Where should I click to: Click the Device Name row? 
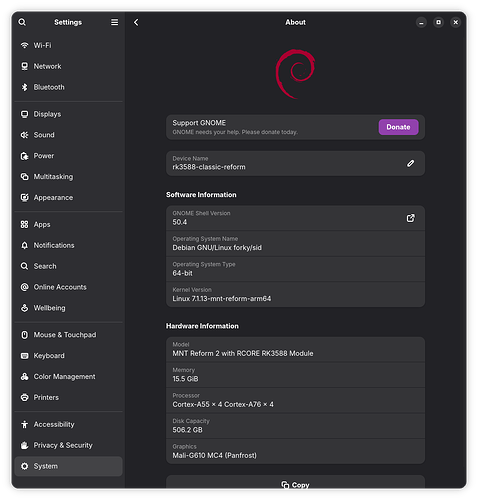(295, 163)
